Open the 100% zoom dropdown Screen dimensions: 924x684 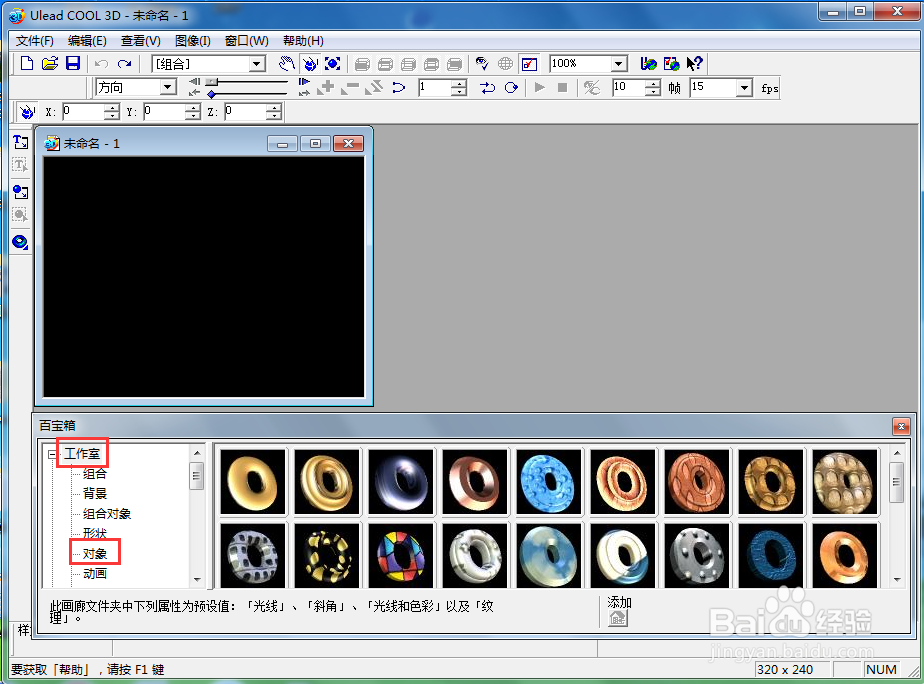point(618,64)
